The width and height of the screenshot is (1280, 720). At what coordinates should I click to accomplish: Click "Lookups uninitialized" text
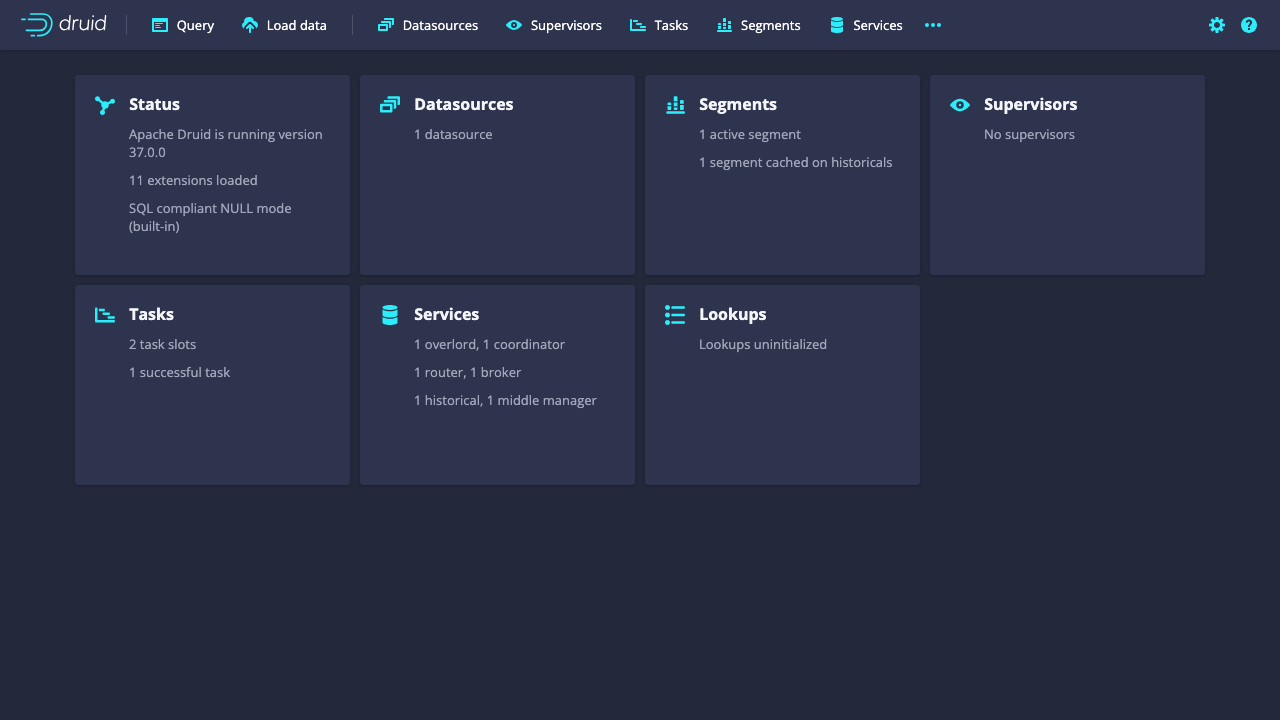[x=763, y=344]
